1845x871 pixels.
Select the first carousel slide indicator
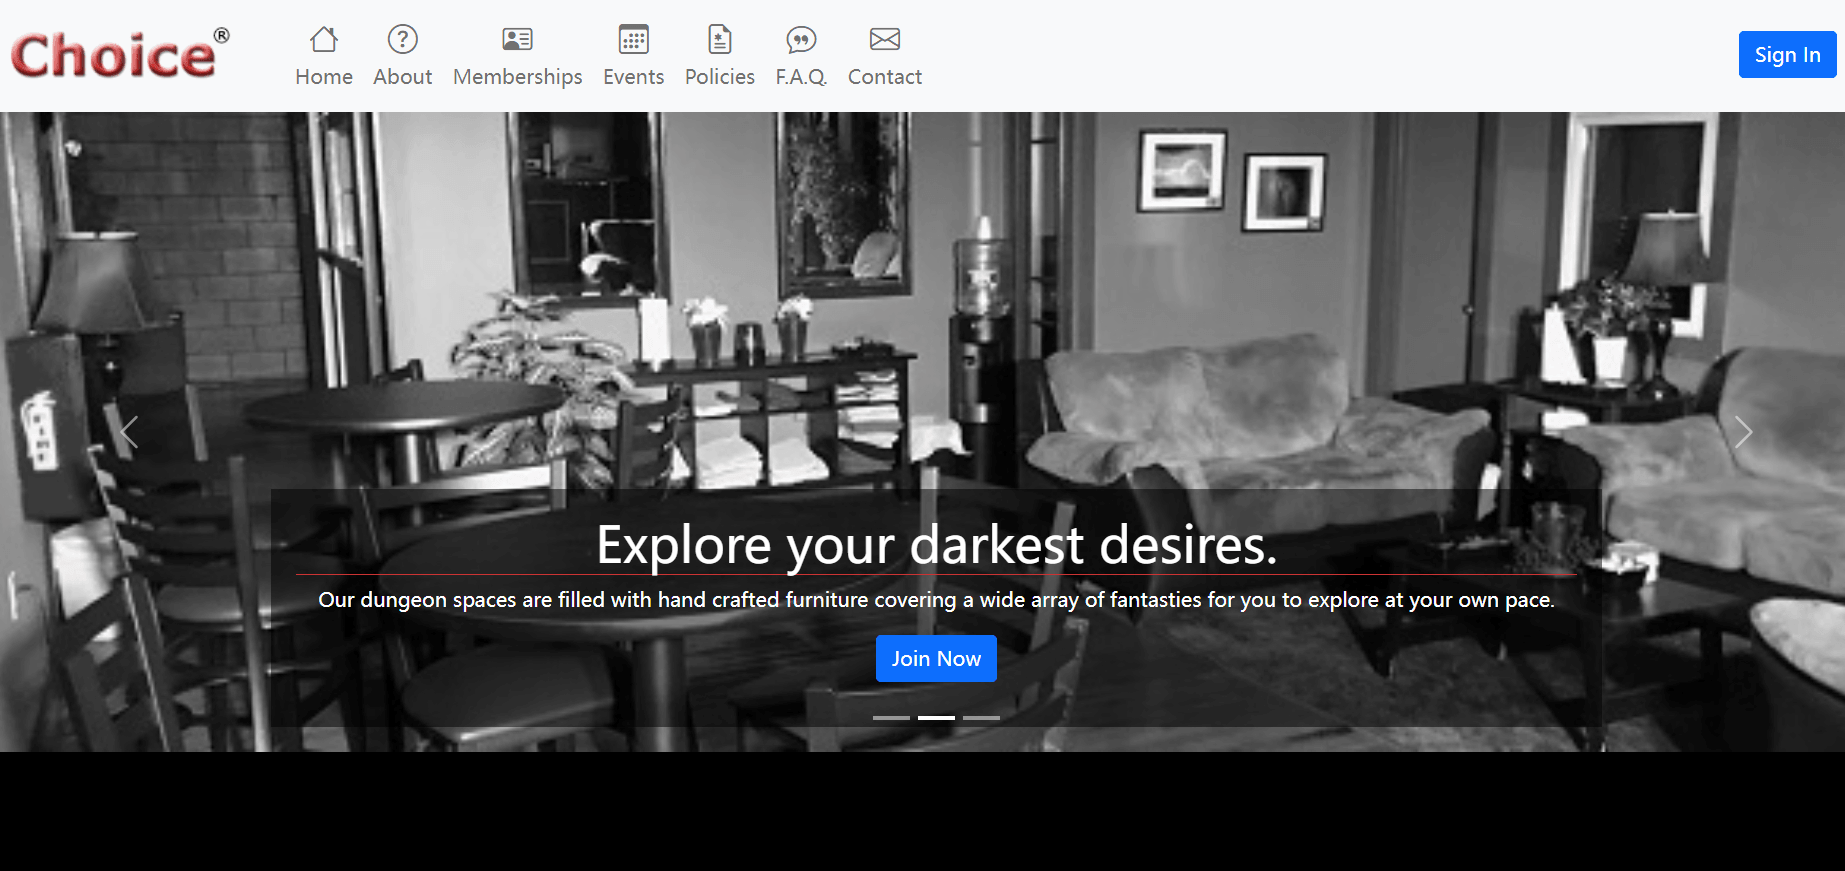(x=891, y=718)
